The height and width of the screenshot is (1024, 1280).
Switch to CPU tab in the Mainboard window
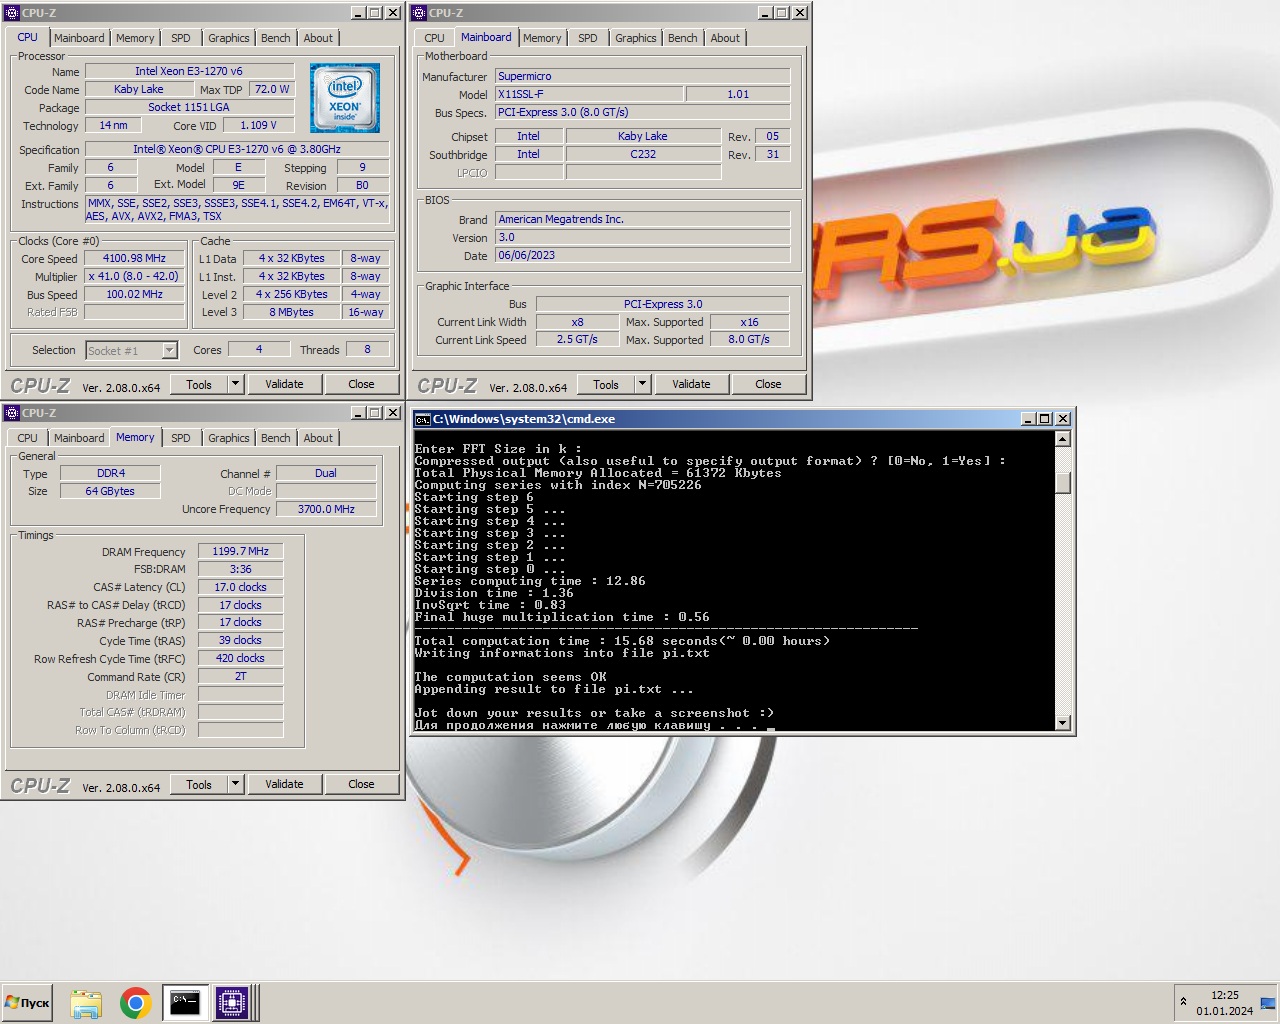(x=434, y=38)
